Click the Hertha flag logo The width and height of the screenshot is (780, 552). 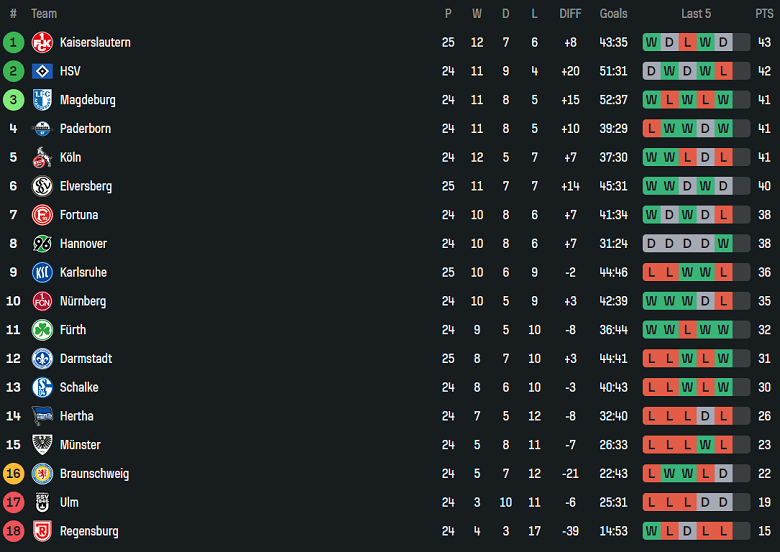pos(42,416)
